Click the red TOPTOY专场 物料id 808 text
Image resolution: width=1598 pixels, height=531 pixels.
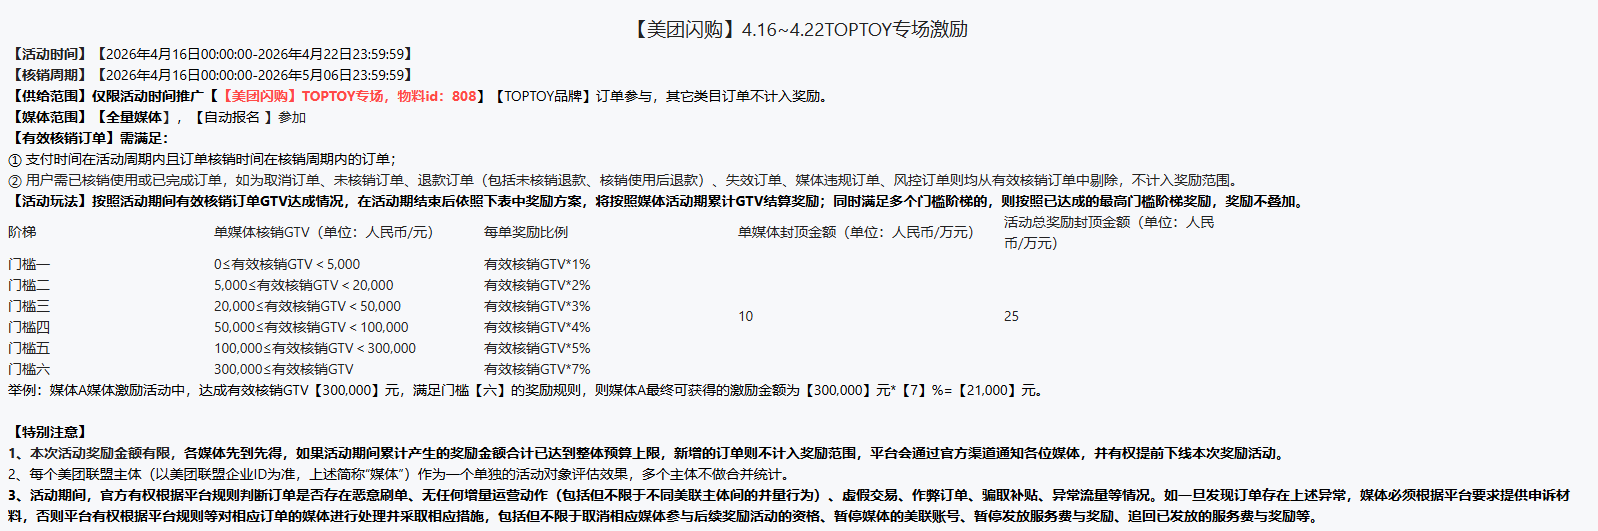coord(347,96)
